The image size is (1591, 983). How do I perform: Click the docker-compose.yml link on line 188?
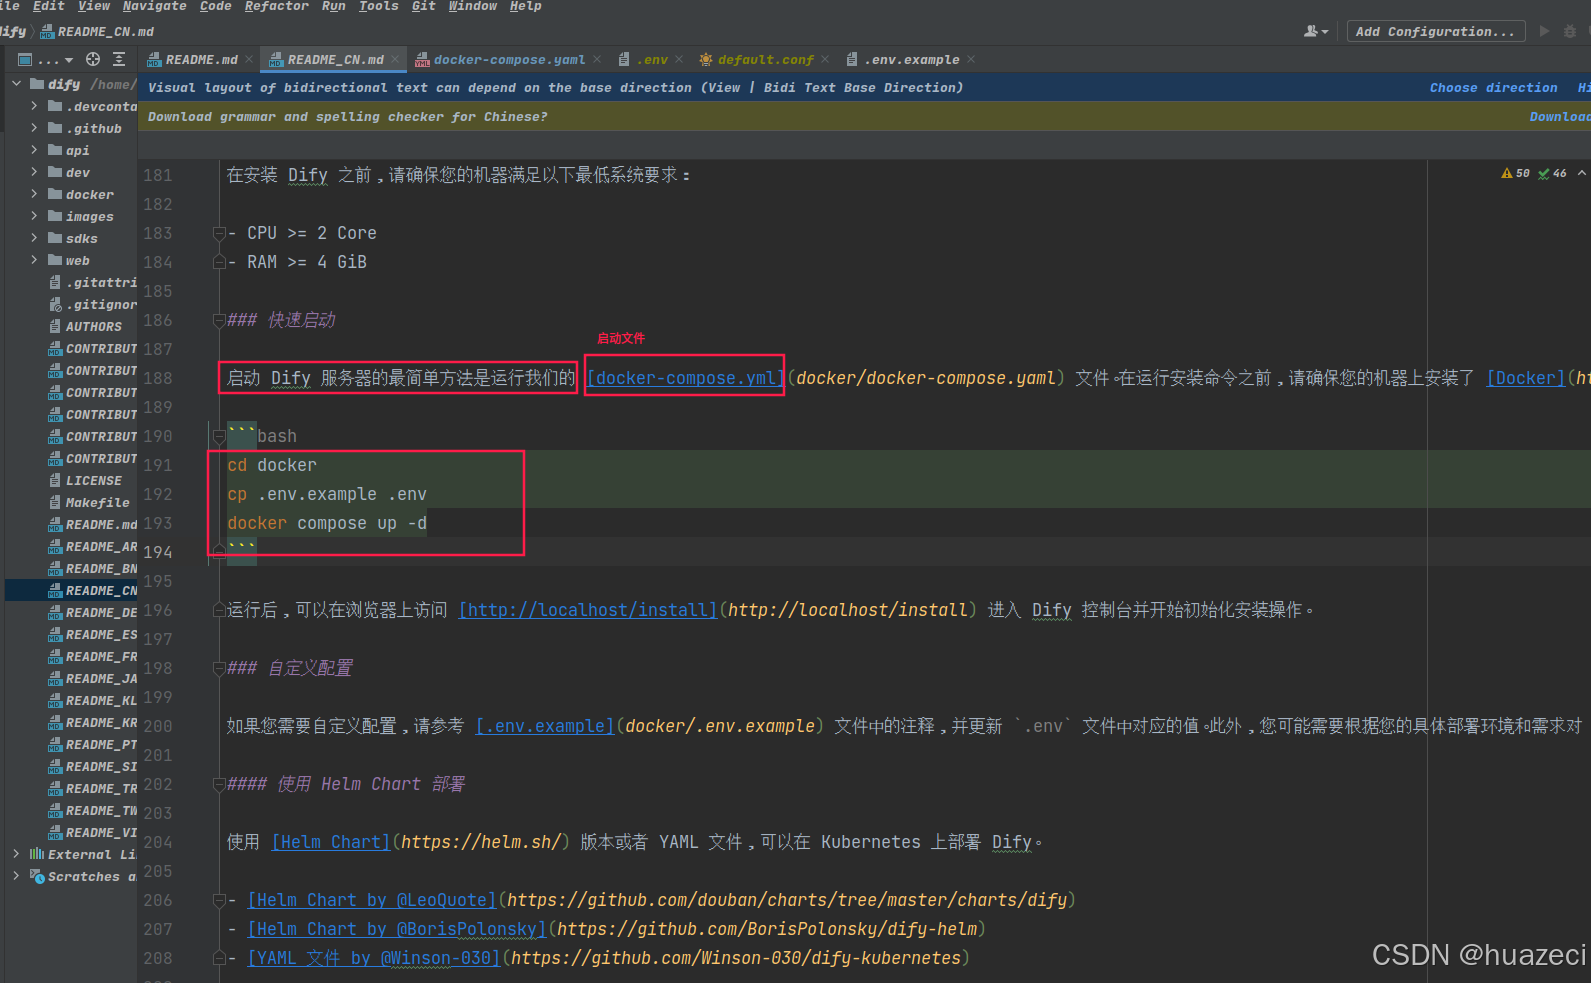[x=686, y=378]
